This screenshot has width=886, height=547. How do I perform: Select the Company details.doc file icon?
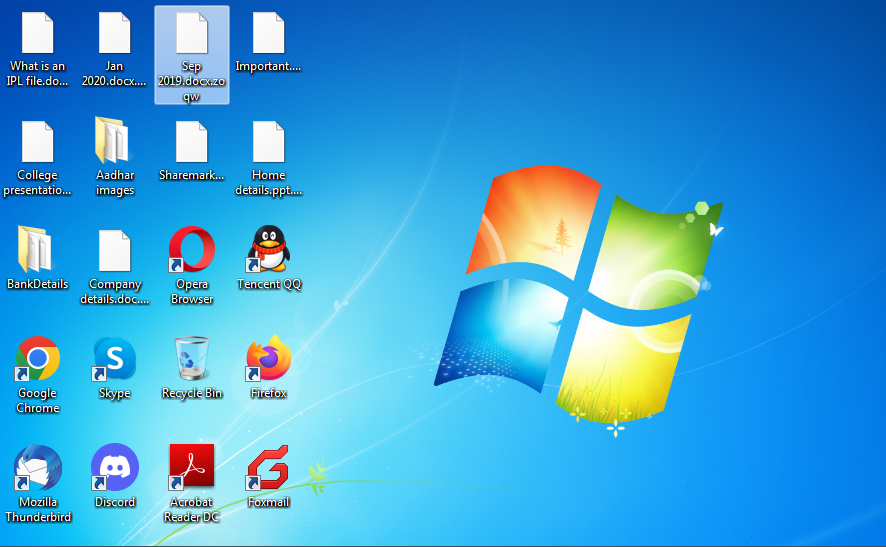115,251
